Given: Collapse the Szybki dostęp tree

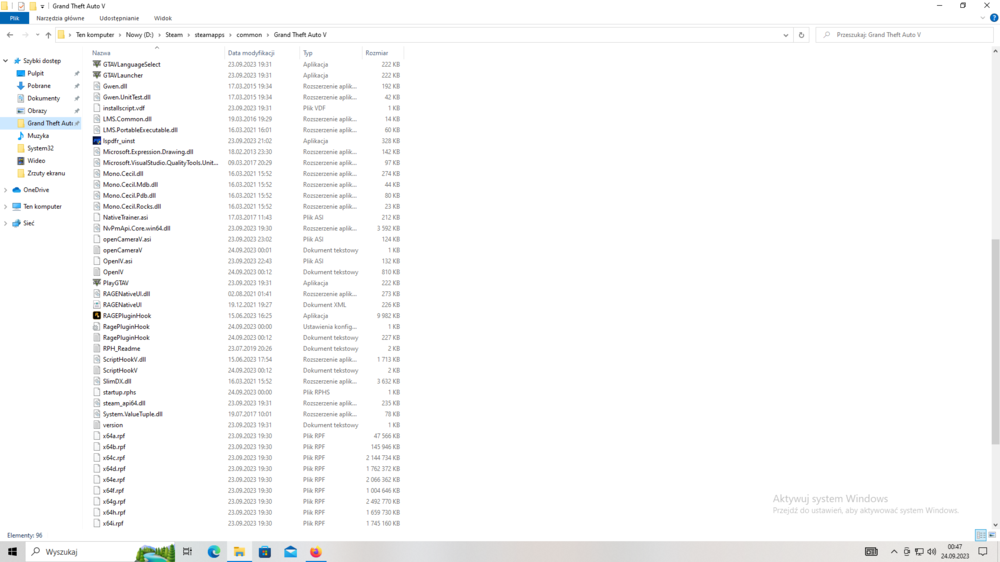Looking at the screenshot, I should click(6, 61).
